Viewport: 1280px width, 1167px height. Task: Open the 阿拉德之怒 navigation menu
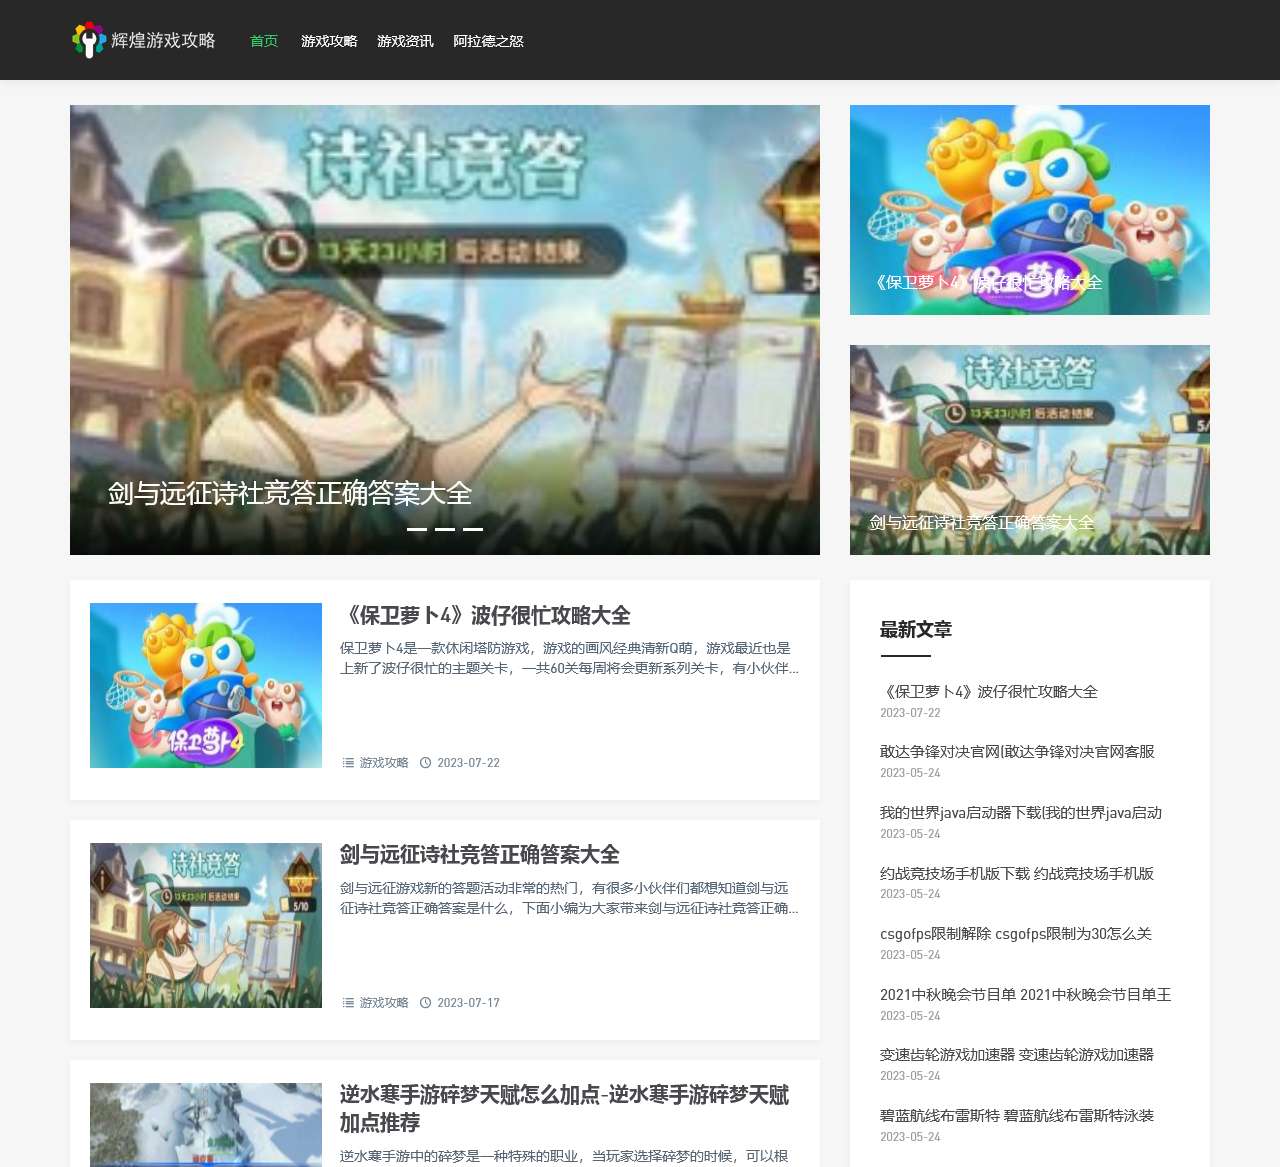point(489,41)
